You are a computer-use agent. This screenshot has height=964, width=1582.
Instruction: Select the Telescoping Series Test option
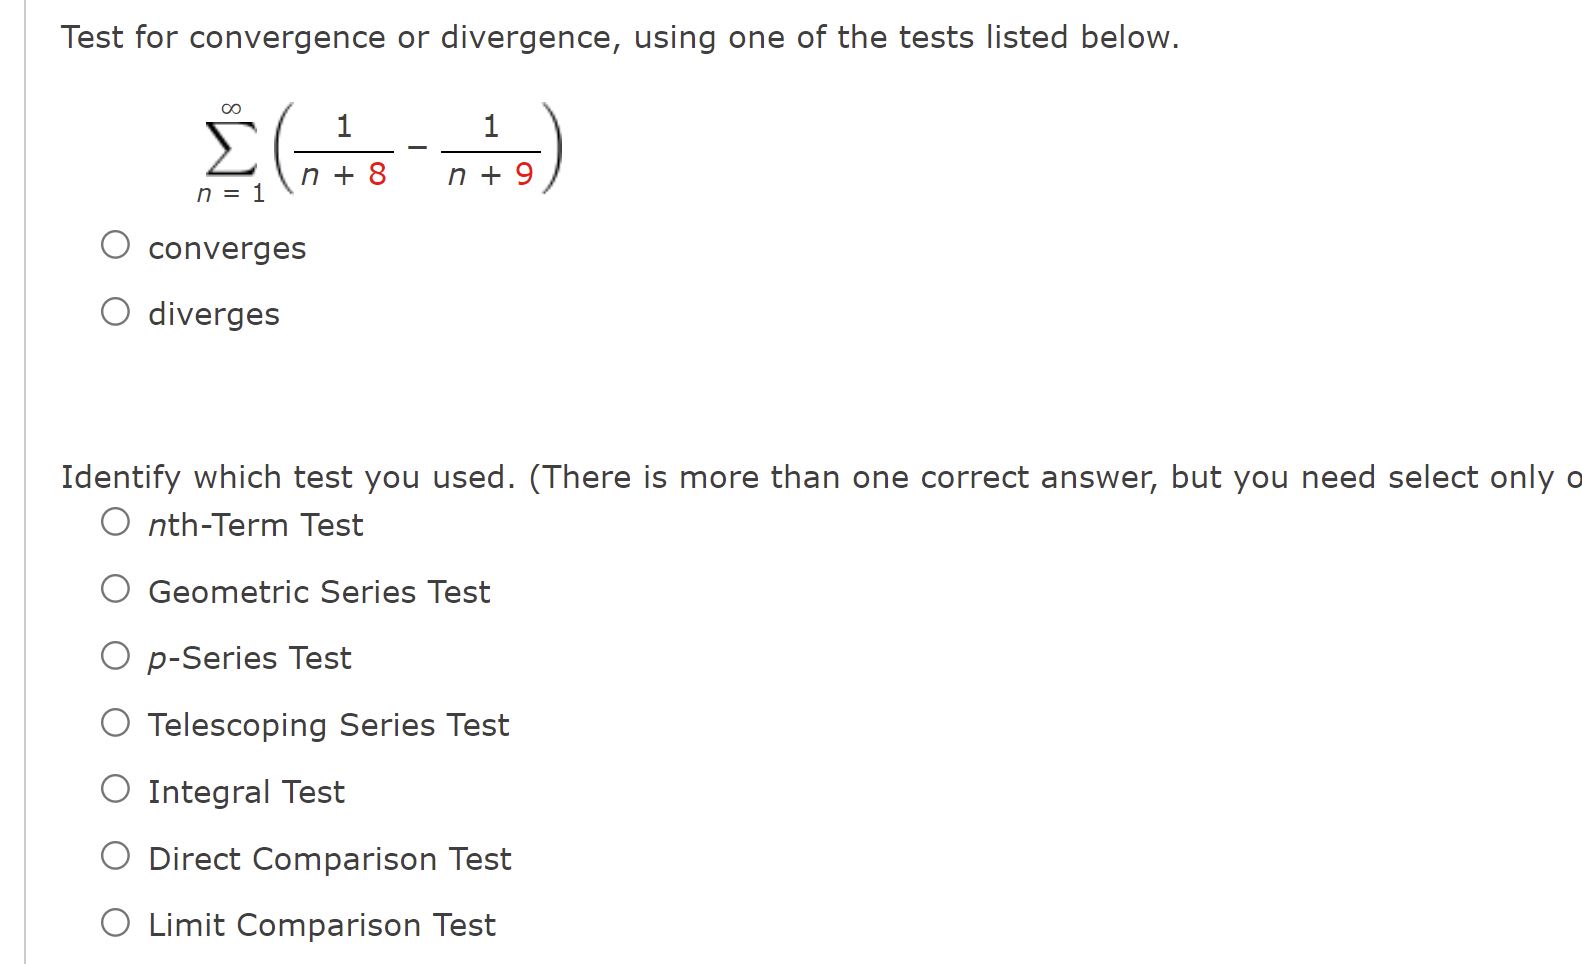(115, 721)
